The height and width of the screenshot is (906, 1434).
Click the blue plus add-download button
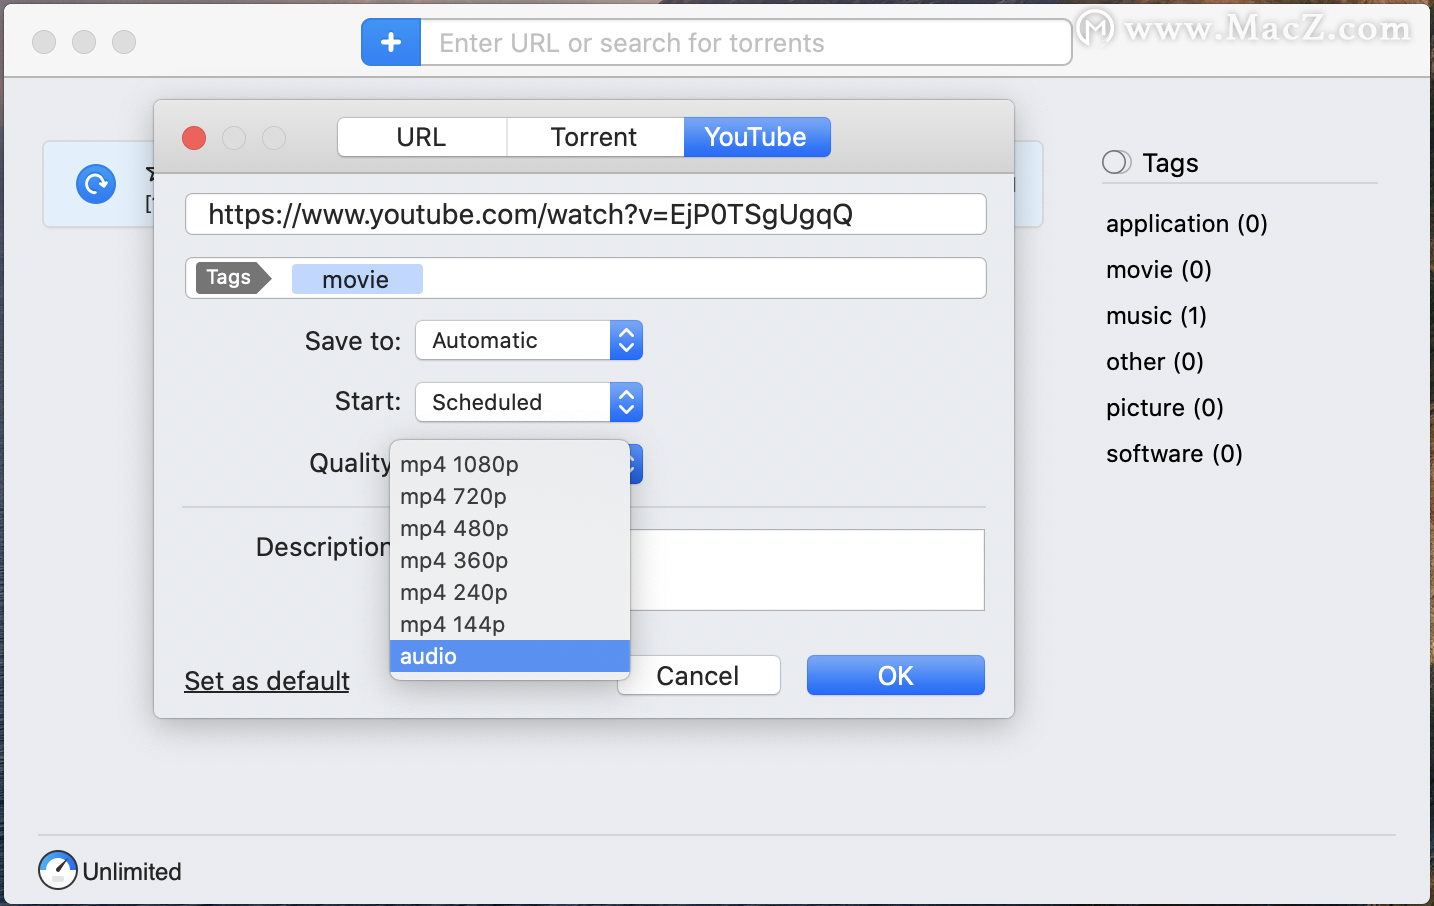[x=391, y=43]
